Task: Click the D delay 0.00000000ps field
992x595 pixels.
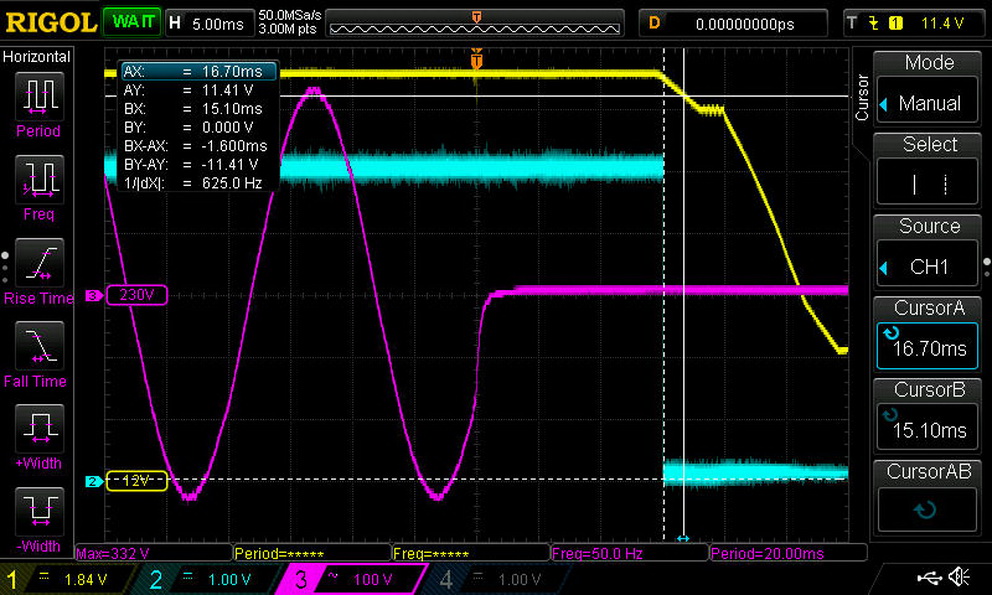Action: [x=733, y=23]
